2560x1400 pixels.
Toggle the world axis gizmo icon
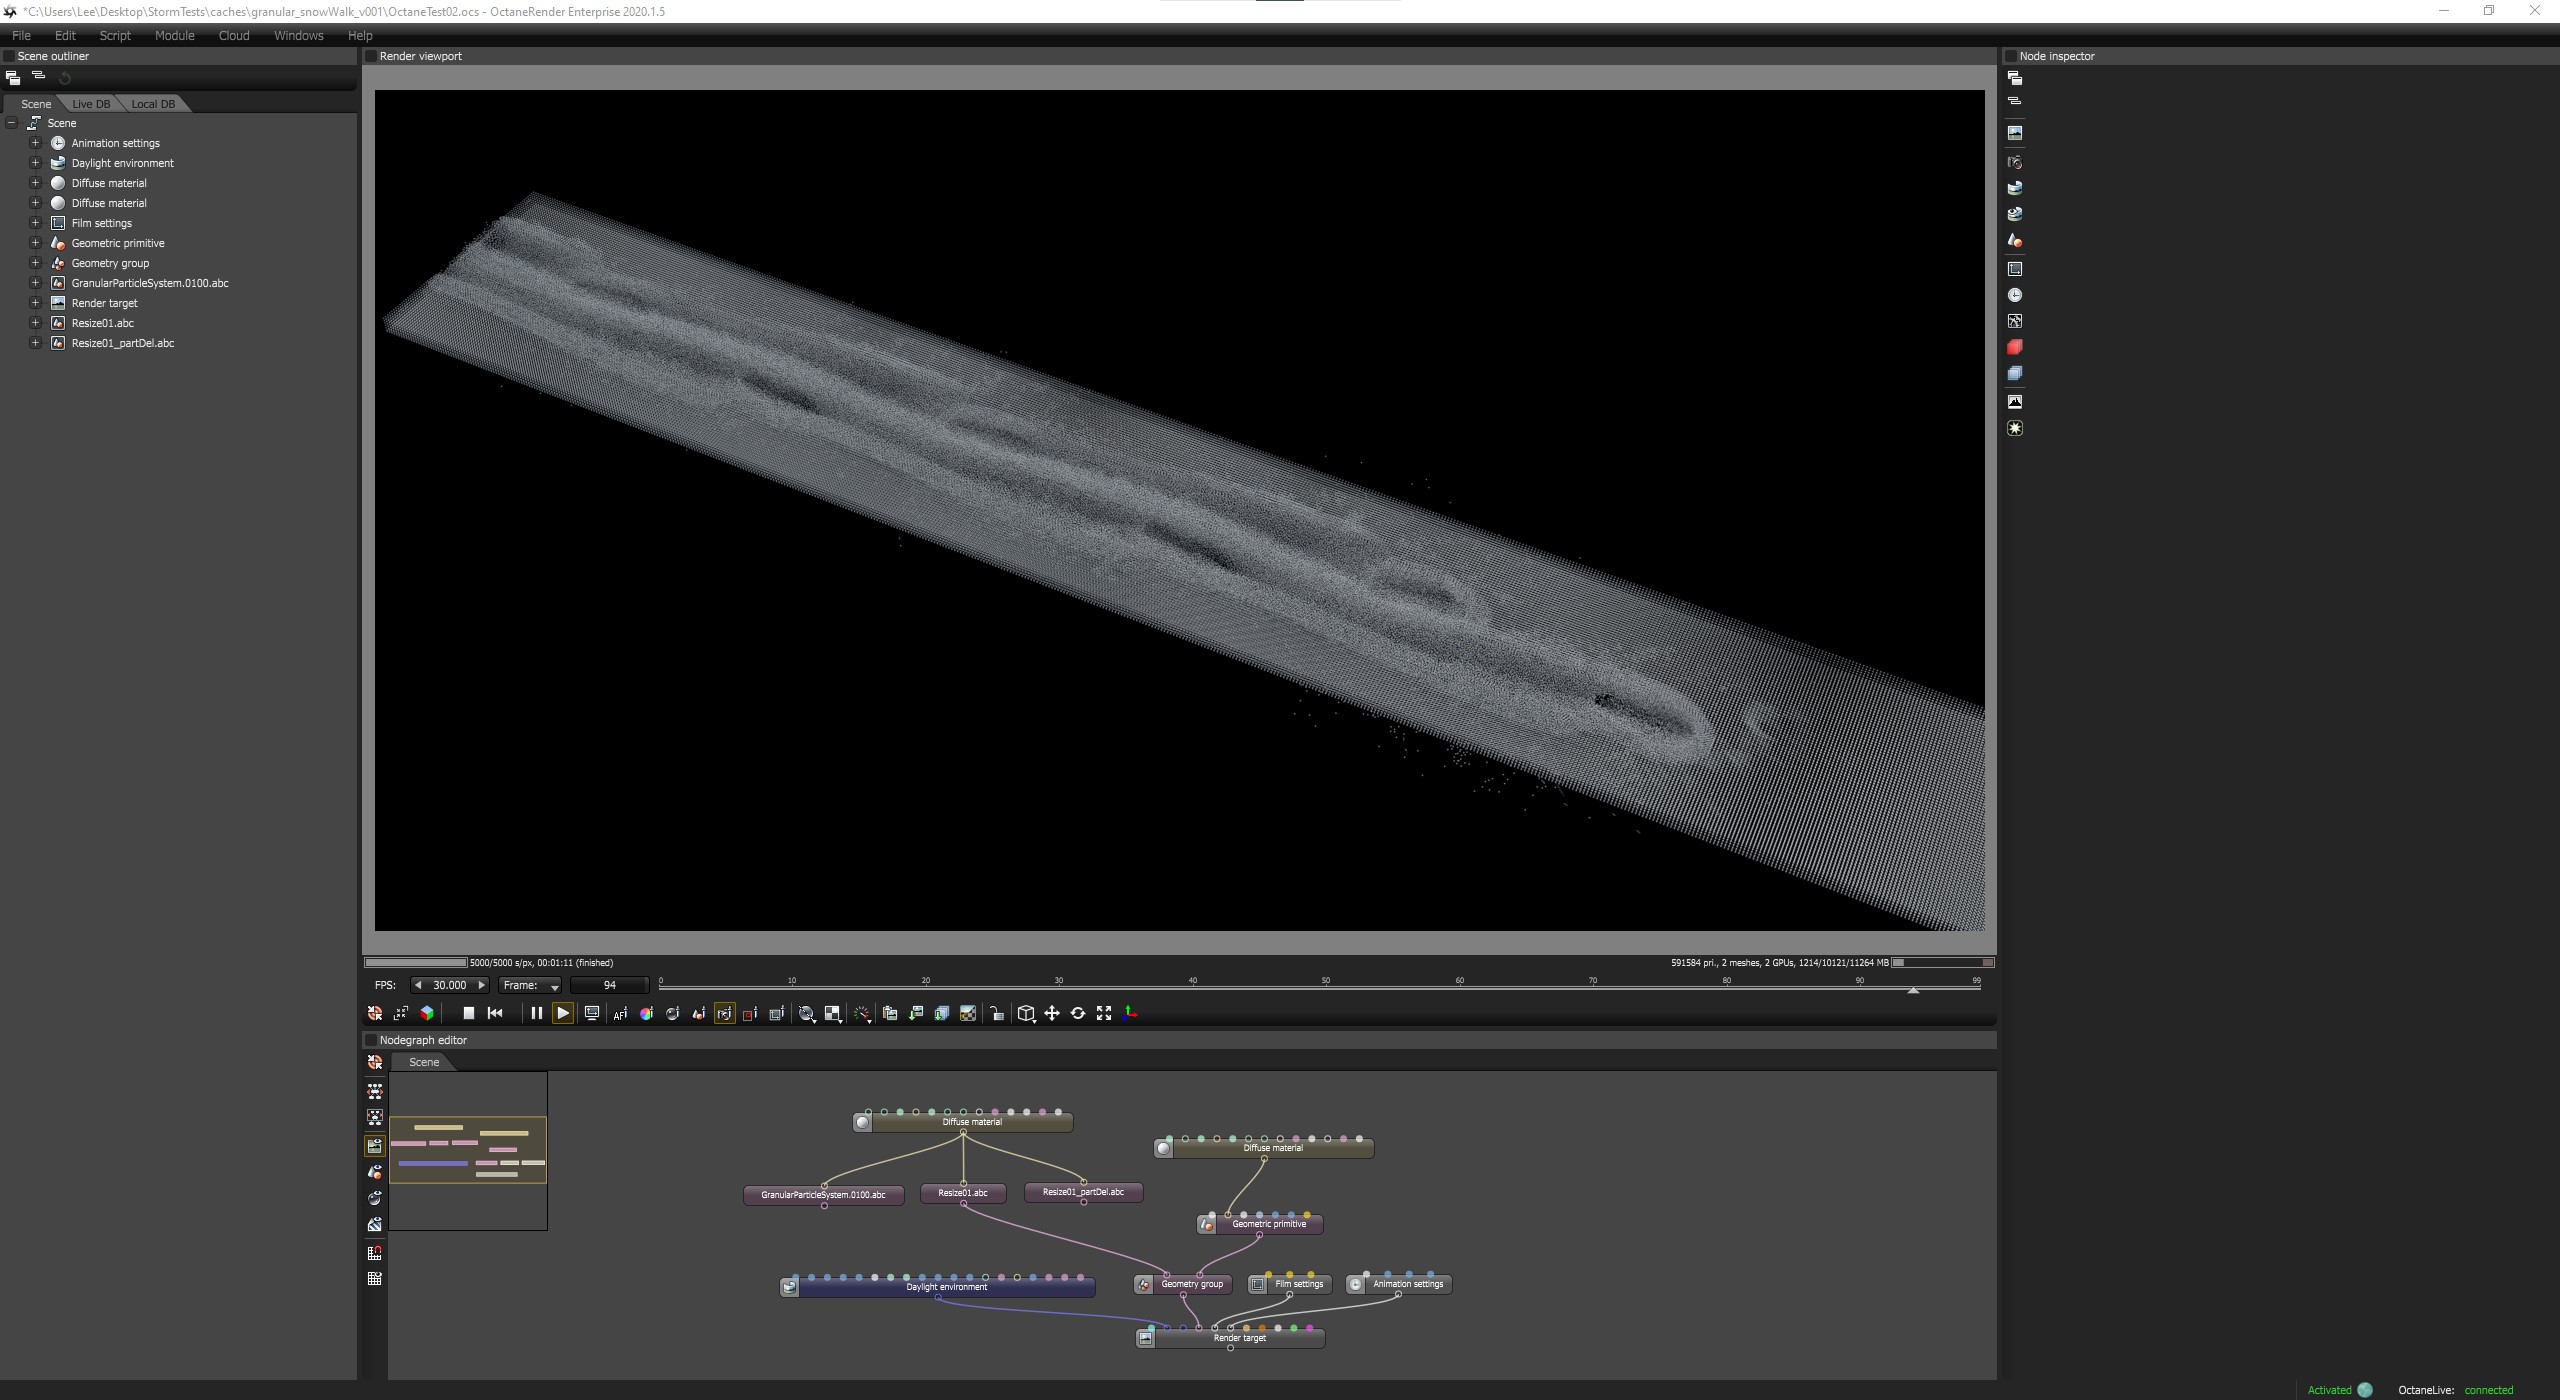pyautogui.click(x=1130, y=1013)
